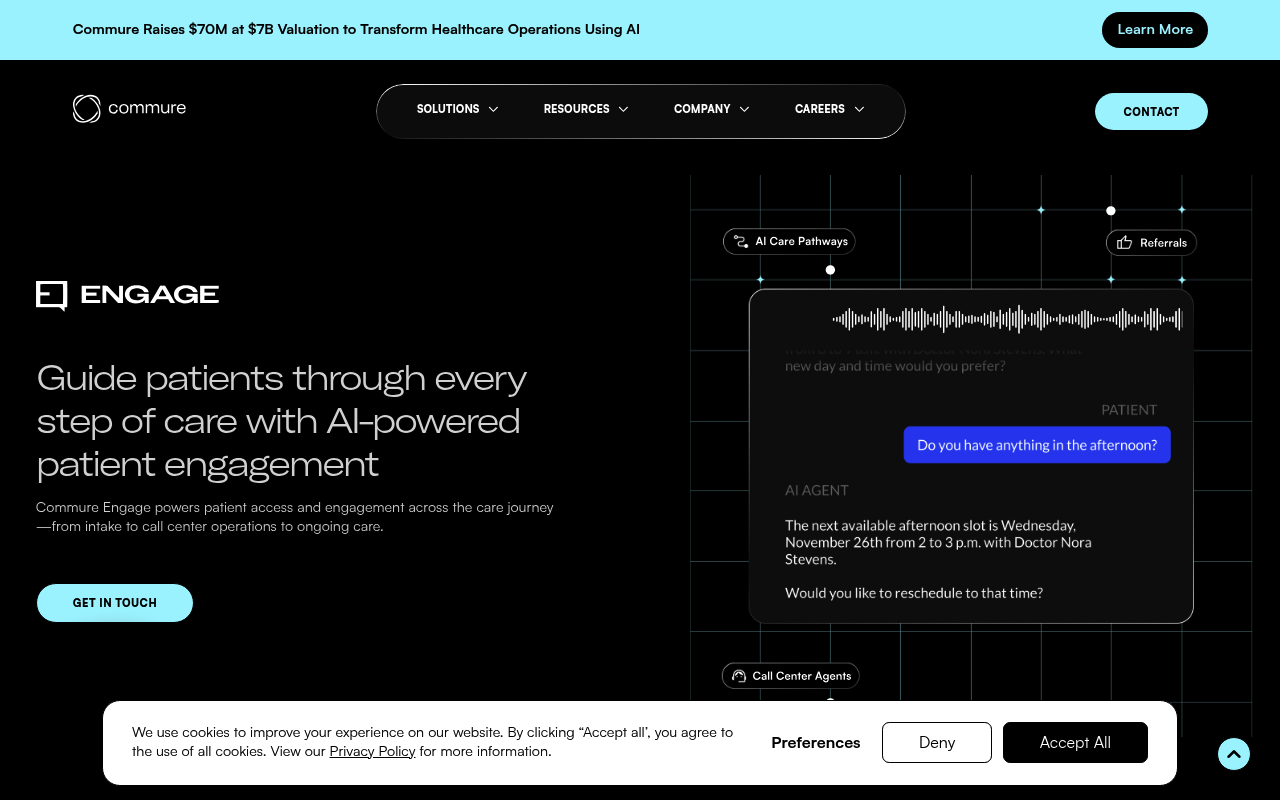Click the scroll-to-top arrow button

(1234, 754)
